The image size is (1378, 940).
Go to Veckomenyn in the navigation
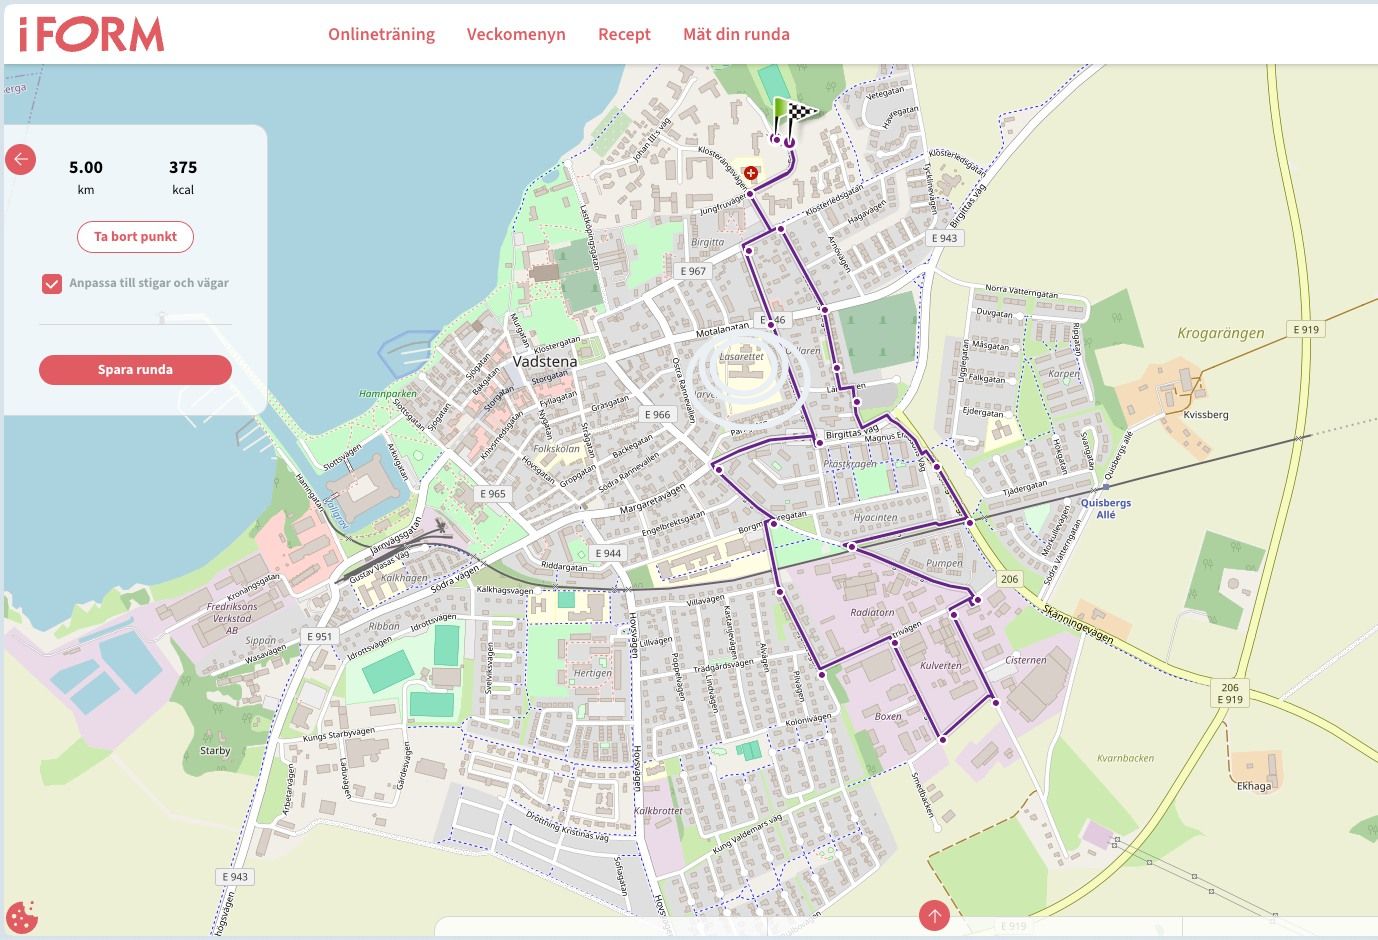coord(516,34)
